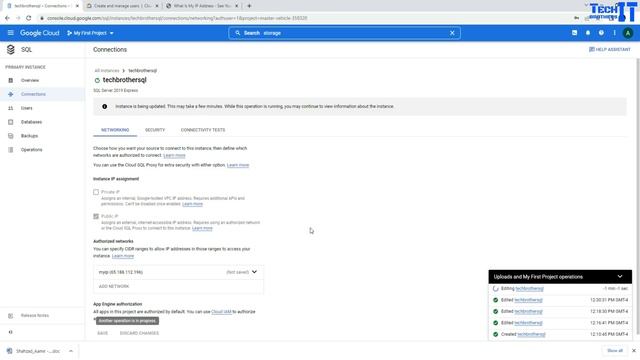The height and width of the screenshot is (360, 640).
Task: Open a new browser tab with plus icon
Action: [249, 6]
